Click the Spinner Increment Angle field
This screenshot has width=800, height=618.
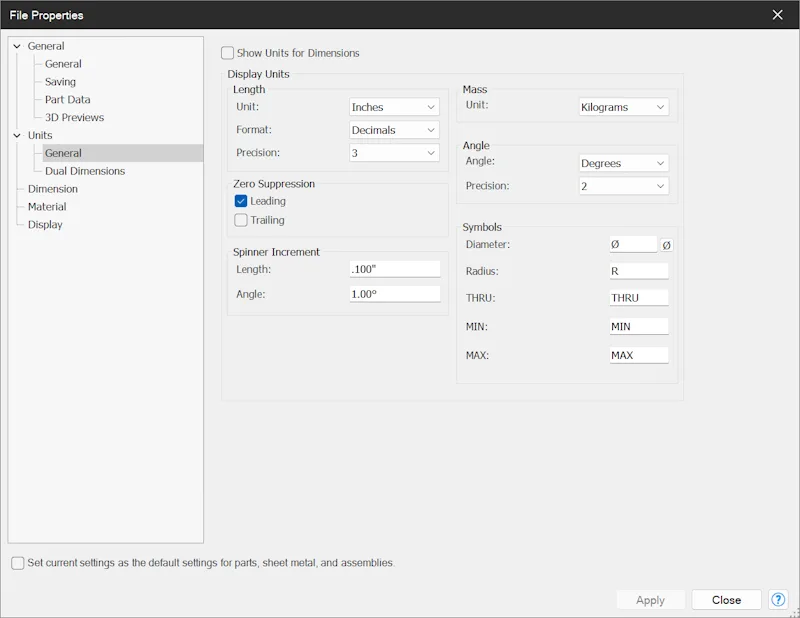click(x=395, y=294)
